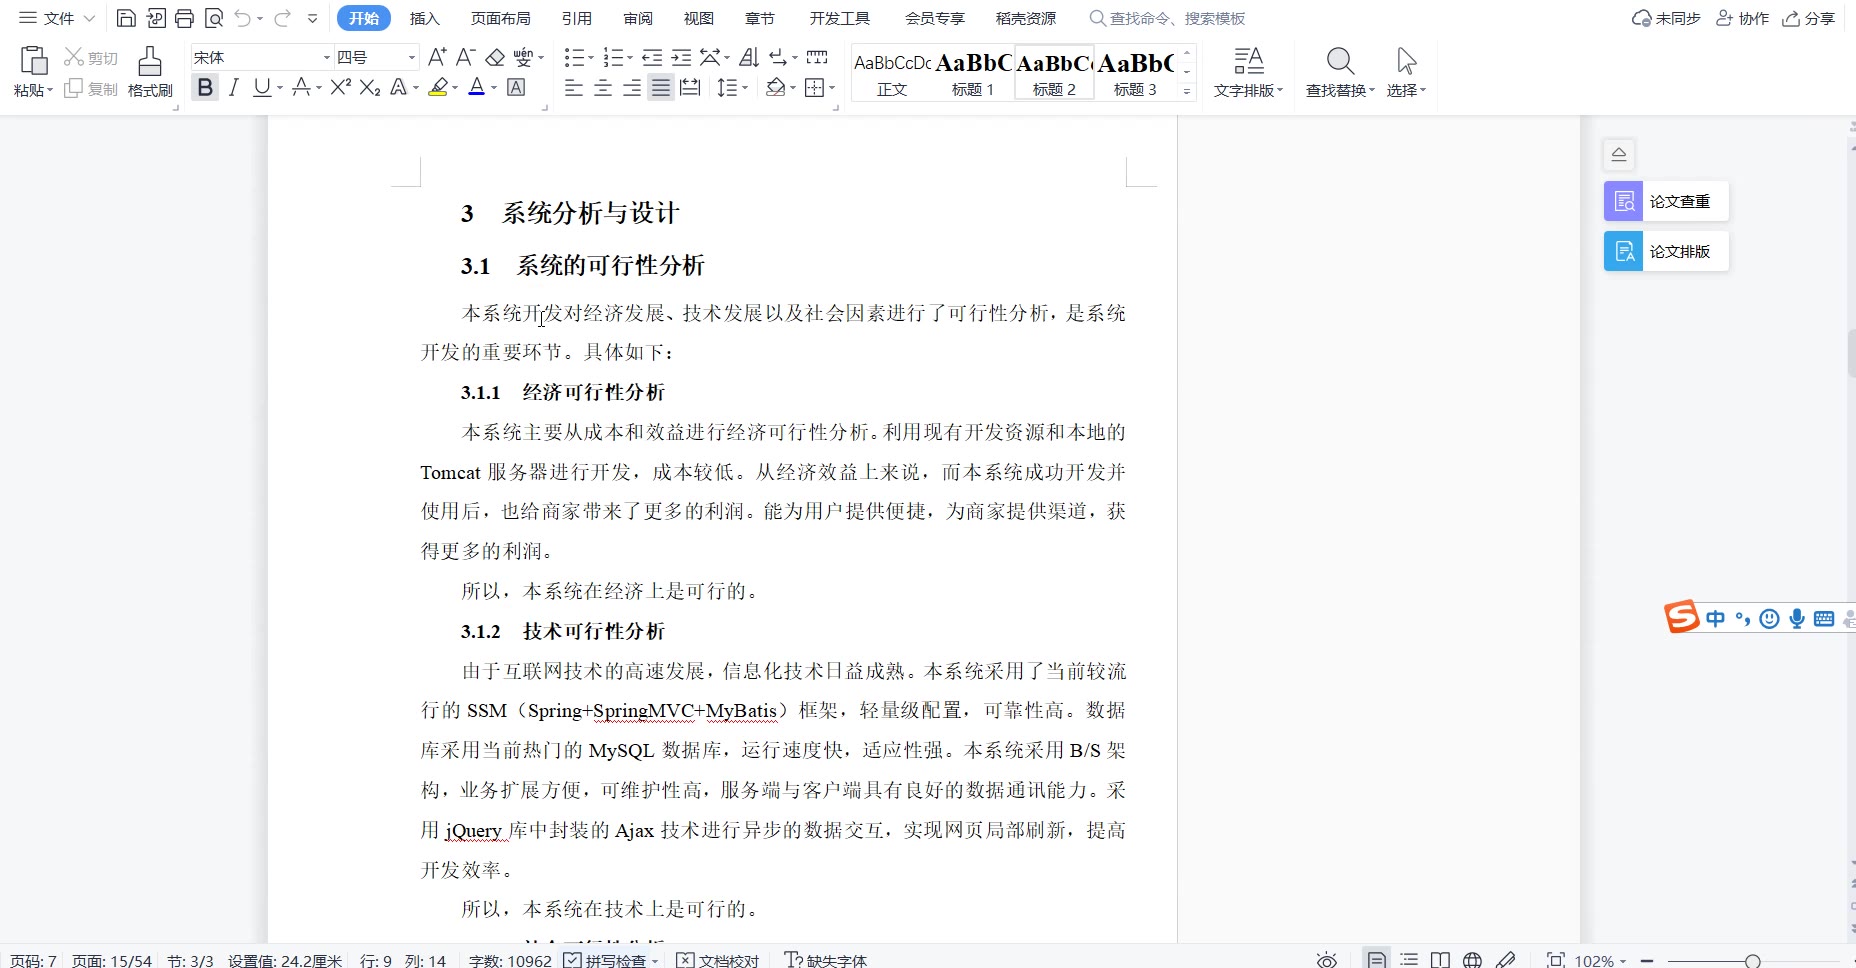This screenshot has width=1856, height=968.
Task: Apply superscript formatting
Action: pos(340,88)
